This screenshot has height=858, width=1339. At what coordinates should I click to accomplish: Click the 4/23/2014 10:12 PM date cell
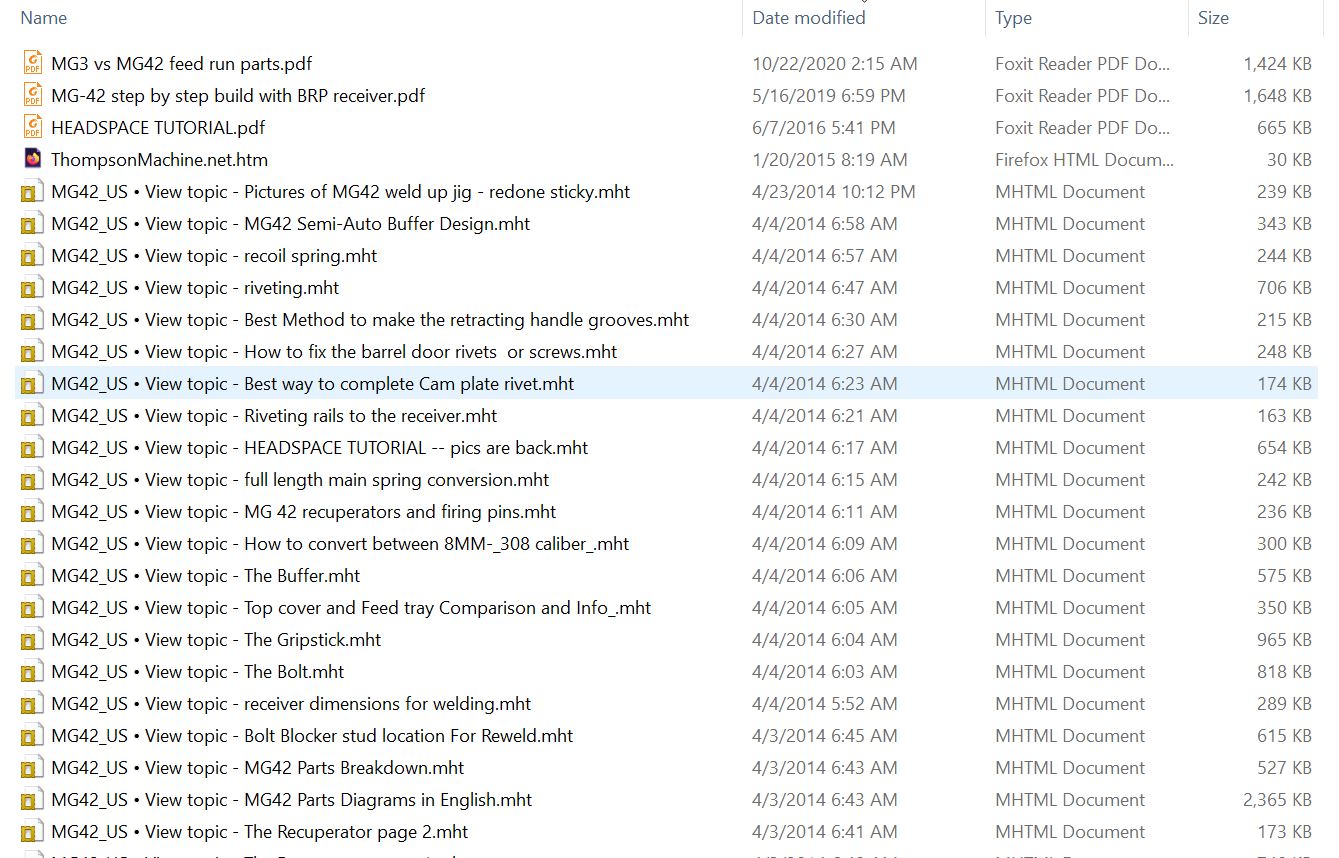coord(834,192)
